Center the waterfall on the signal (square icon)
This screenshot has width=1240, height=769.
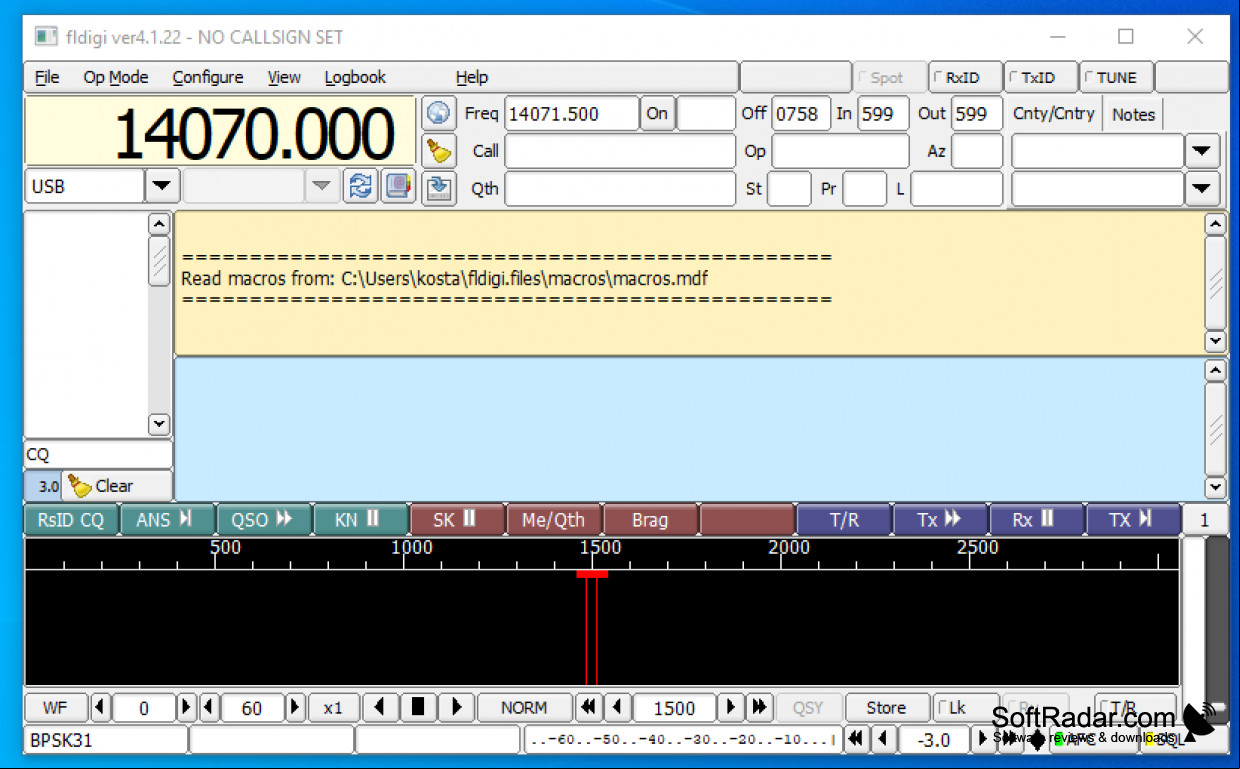click(x=418, y=707)
